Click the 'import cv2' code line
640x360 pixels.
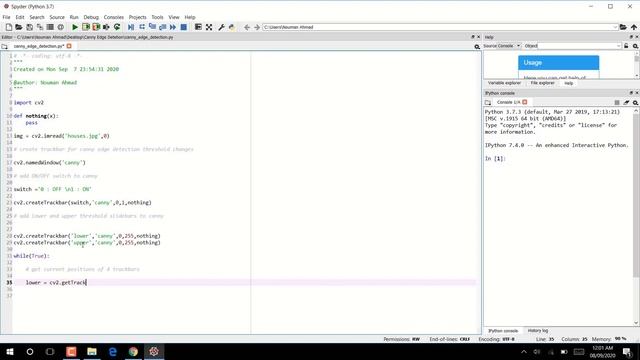coord(29,102)
